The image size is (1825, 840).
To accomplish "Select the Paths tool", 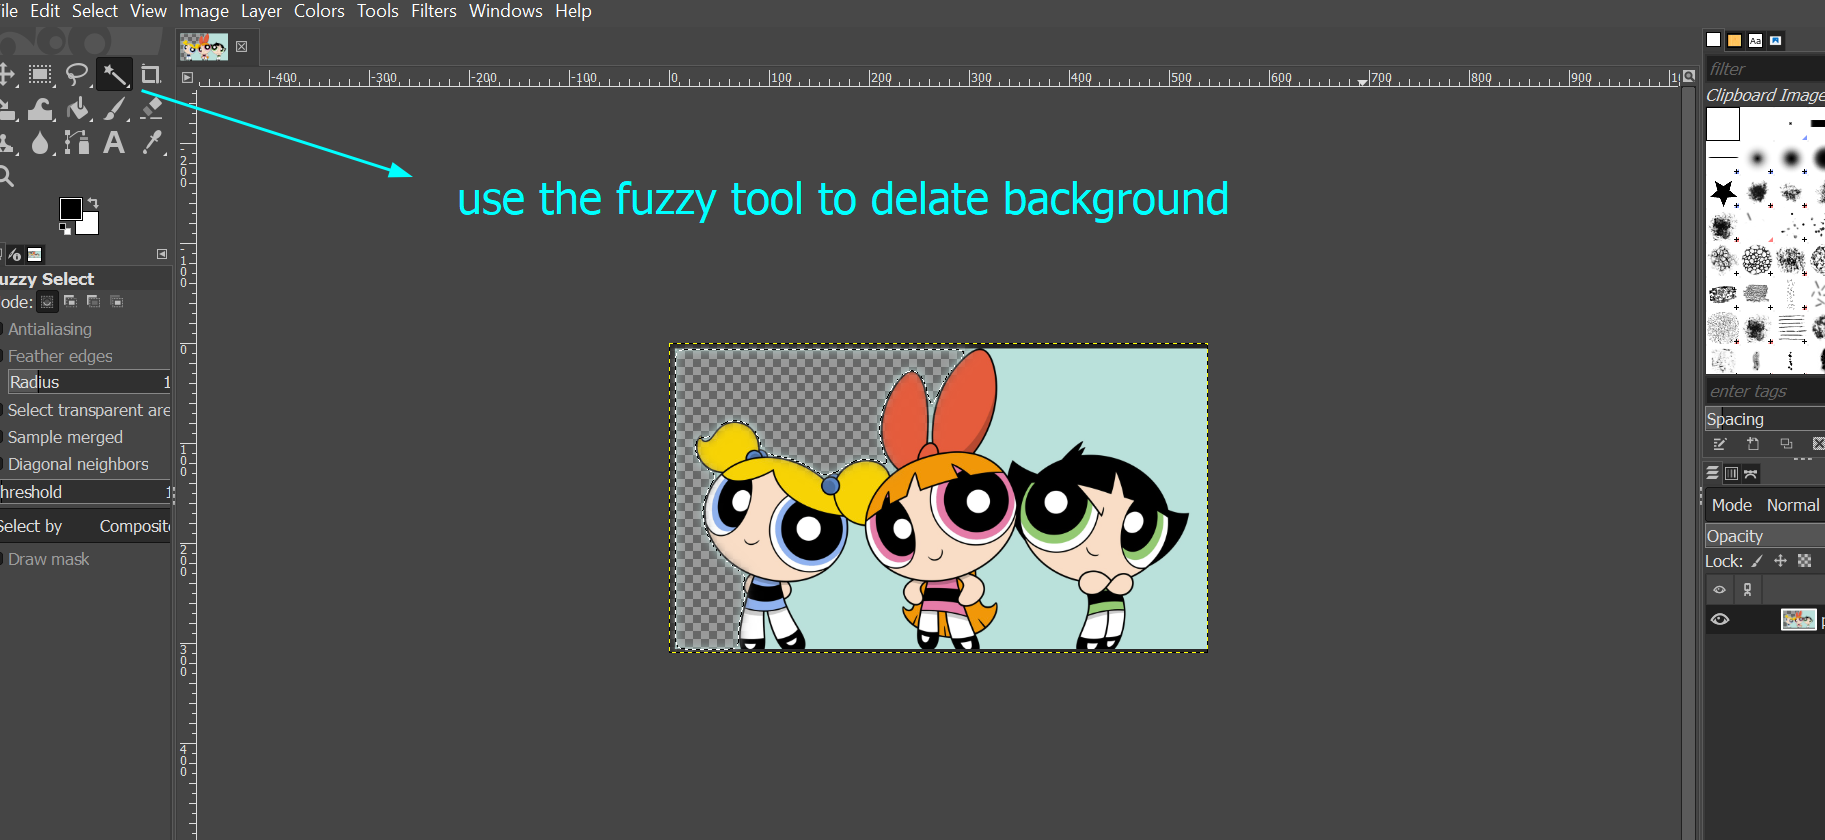I will 77,143.
